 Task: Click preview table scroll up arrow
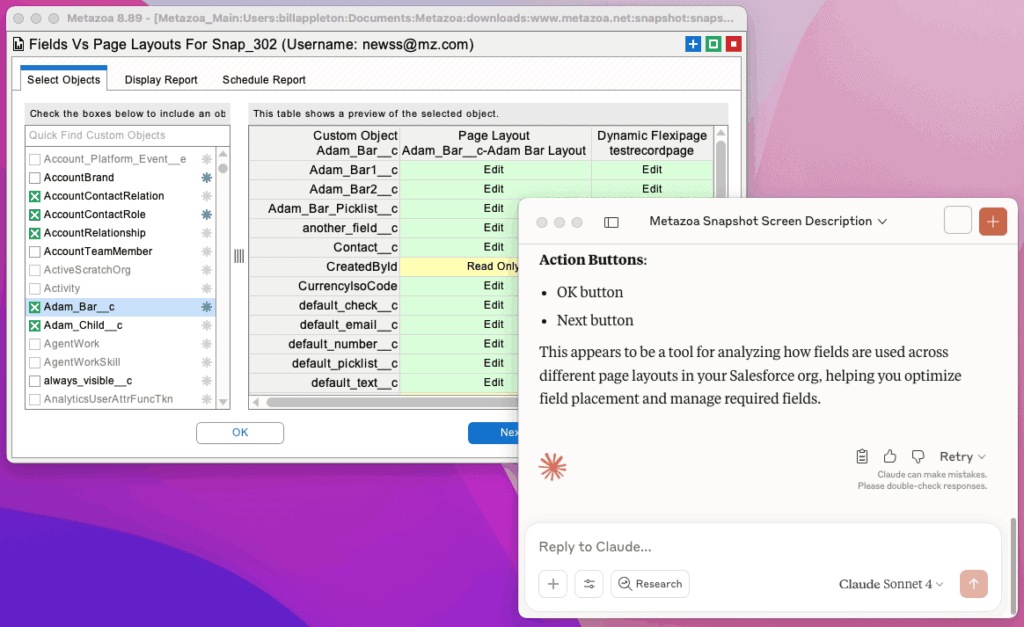coord(721,133)
